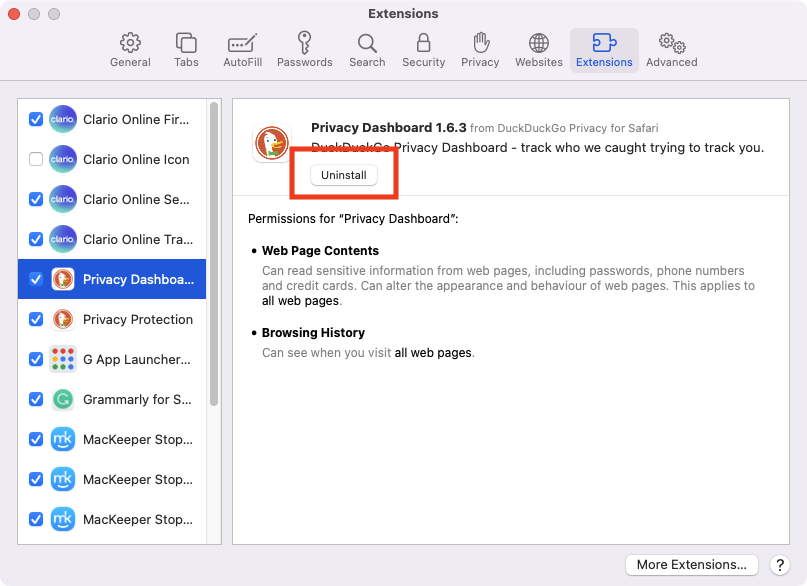Viewport: 807px width, 586px height.
Task: Open the AutoFill preferences tab
Action: tap(242, 50)
